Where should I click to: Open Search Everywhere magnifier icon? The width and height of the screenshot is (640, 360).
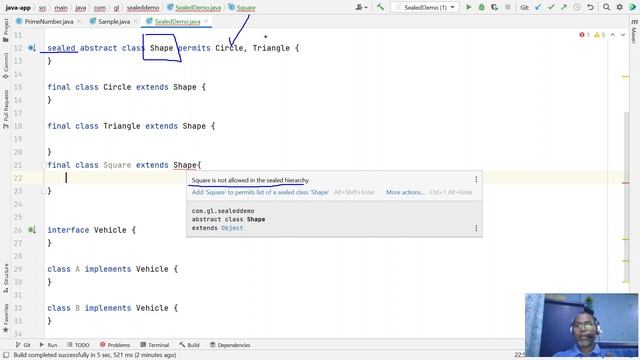[607, 7]
